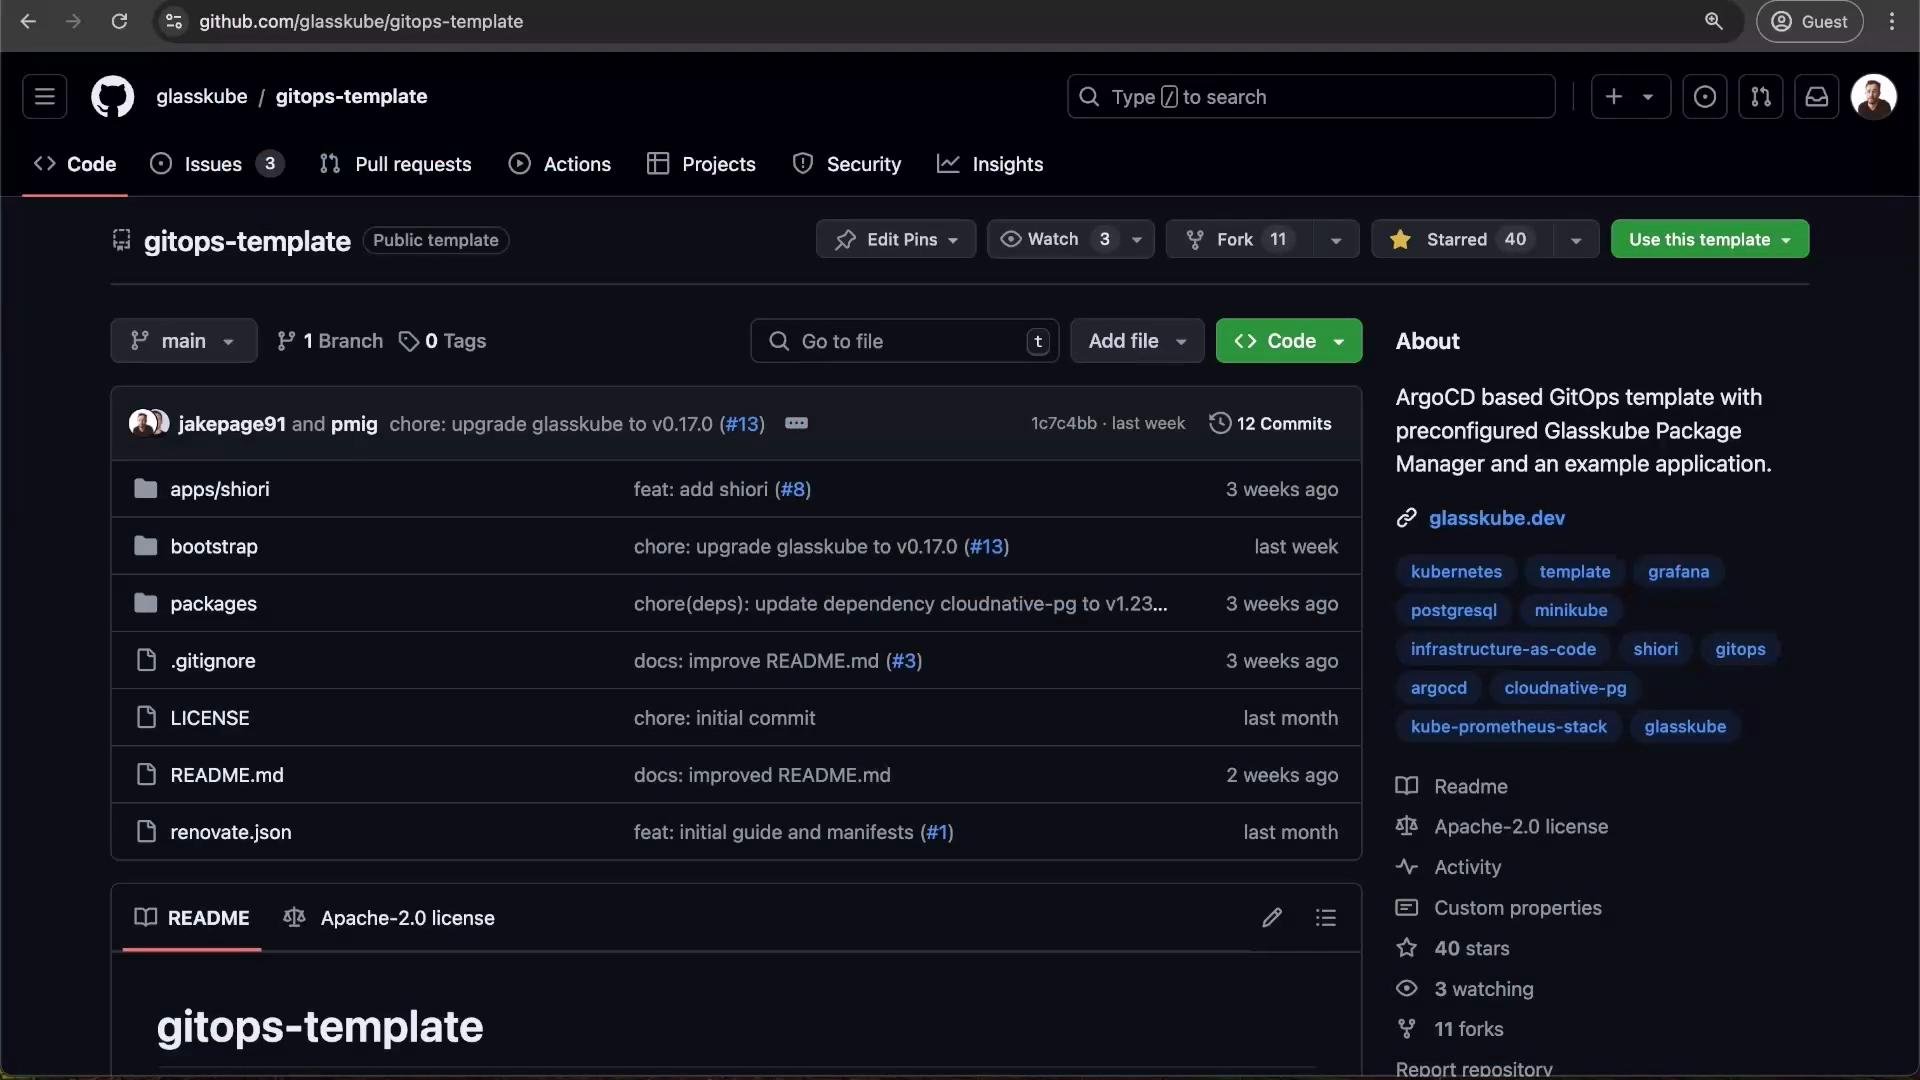Open the README.md file
Viewport: 1920px width, 1080px height.
[227, 775]
